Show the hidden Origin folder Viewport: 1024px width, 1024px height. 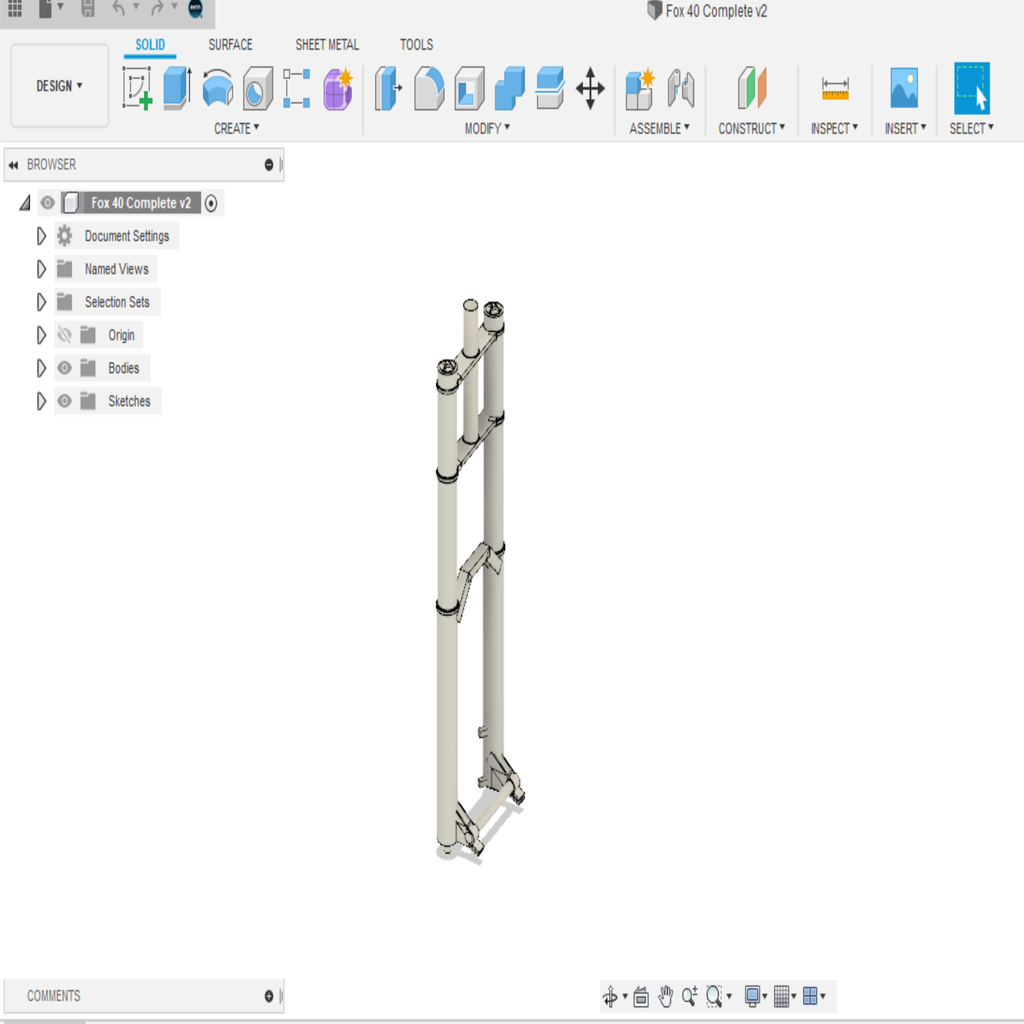64,335
